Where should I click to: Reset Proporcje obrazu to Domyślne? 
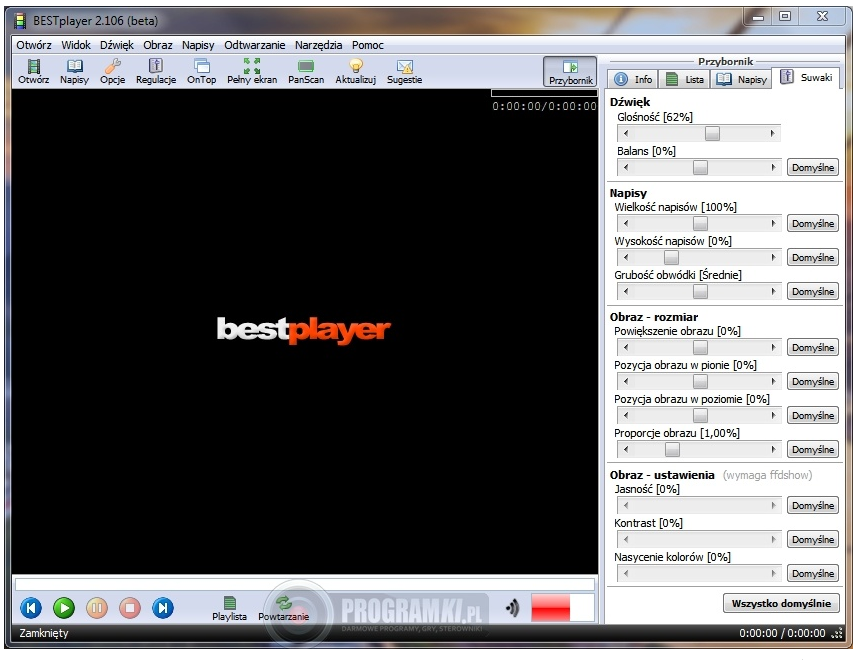click(x=813, y=449)
